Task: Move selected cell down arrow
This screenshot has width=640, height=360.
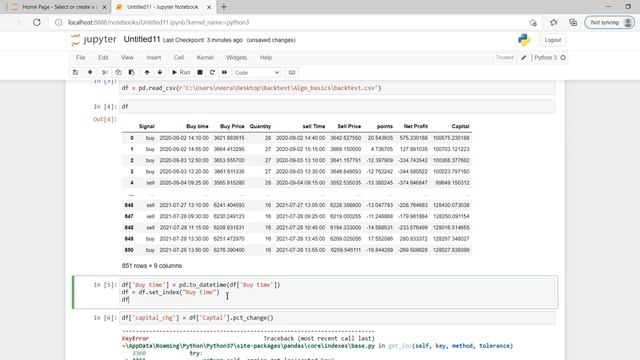Action: click(160, 72)
